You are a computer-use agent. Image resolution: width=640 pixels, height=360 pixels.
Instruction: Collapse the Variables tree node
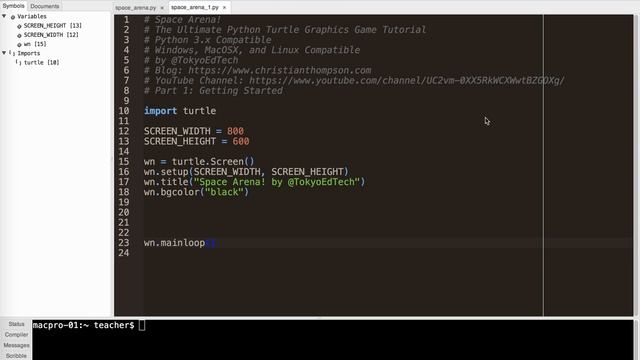[x=4, y=16]
